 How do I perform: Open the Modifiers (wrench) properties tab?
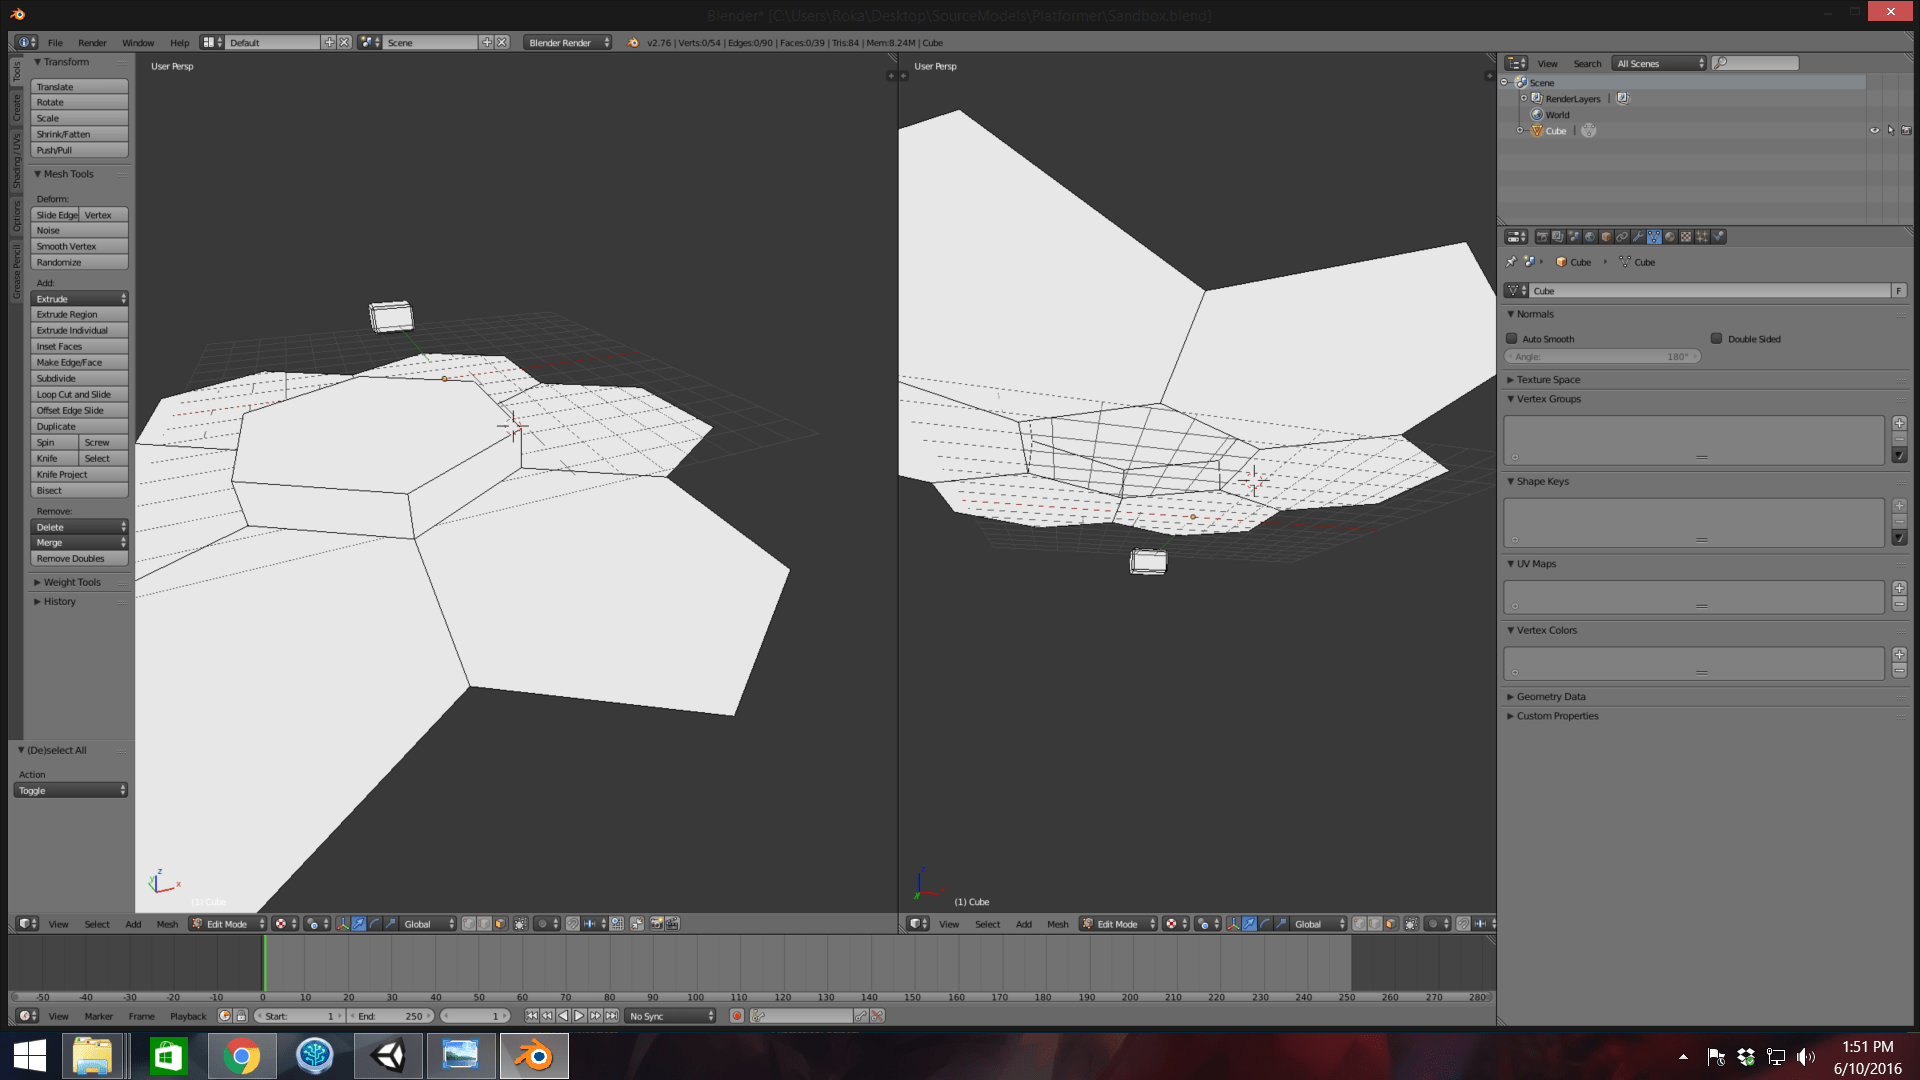[x=1638, y=236]
